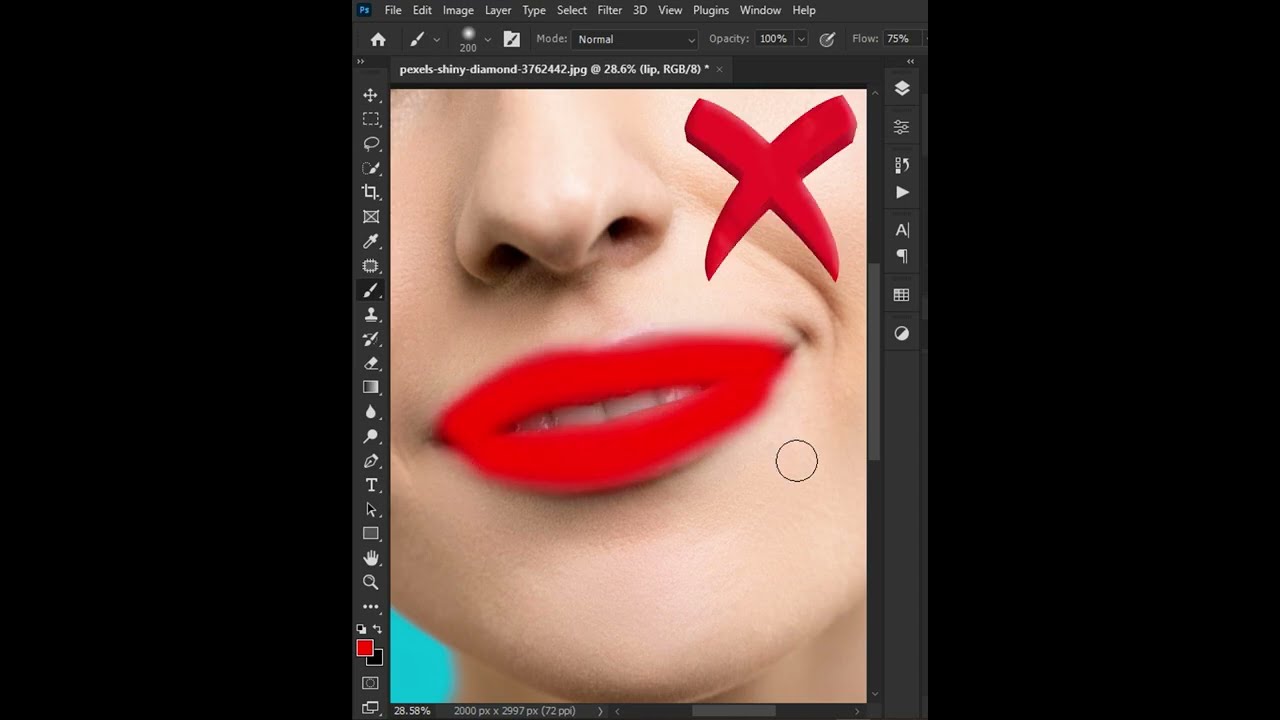The width and height of the screenshot is (1280, 720).
Task: Select the Lasso tool
Action: pos(371,144)
